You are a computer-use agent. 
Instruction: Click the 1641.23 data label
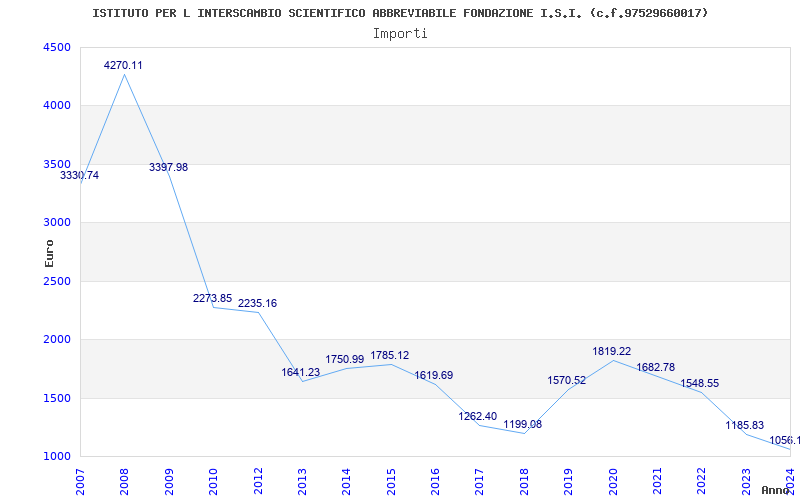click(301, 372)
